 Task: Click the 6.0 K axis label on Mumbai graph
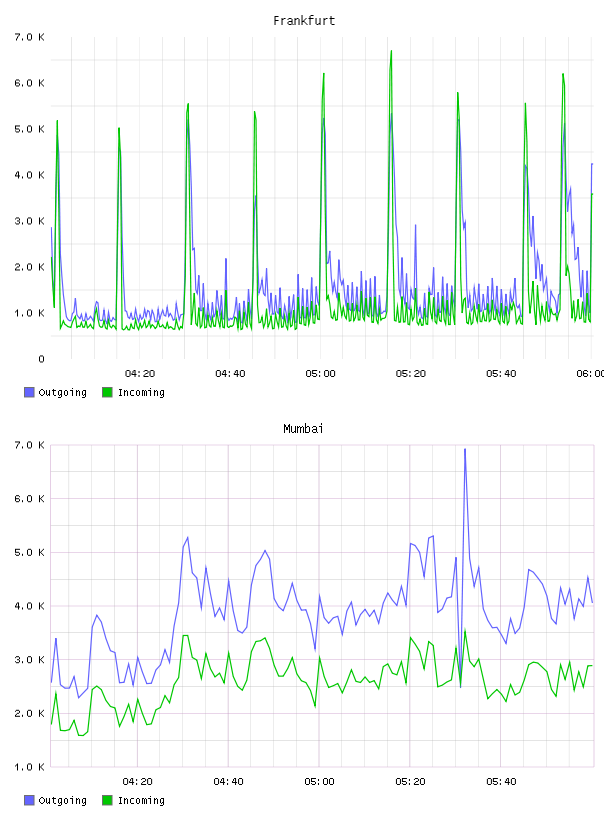[x=30, y=499]
